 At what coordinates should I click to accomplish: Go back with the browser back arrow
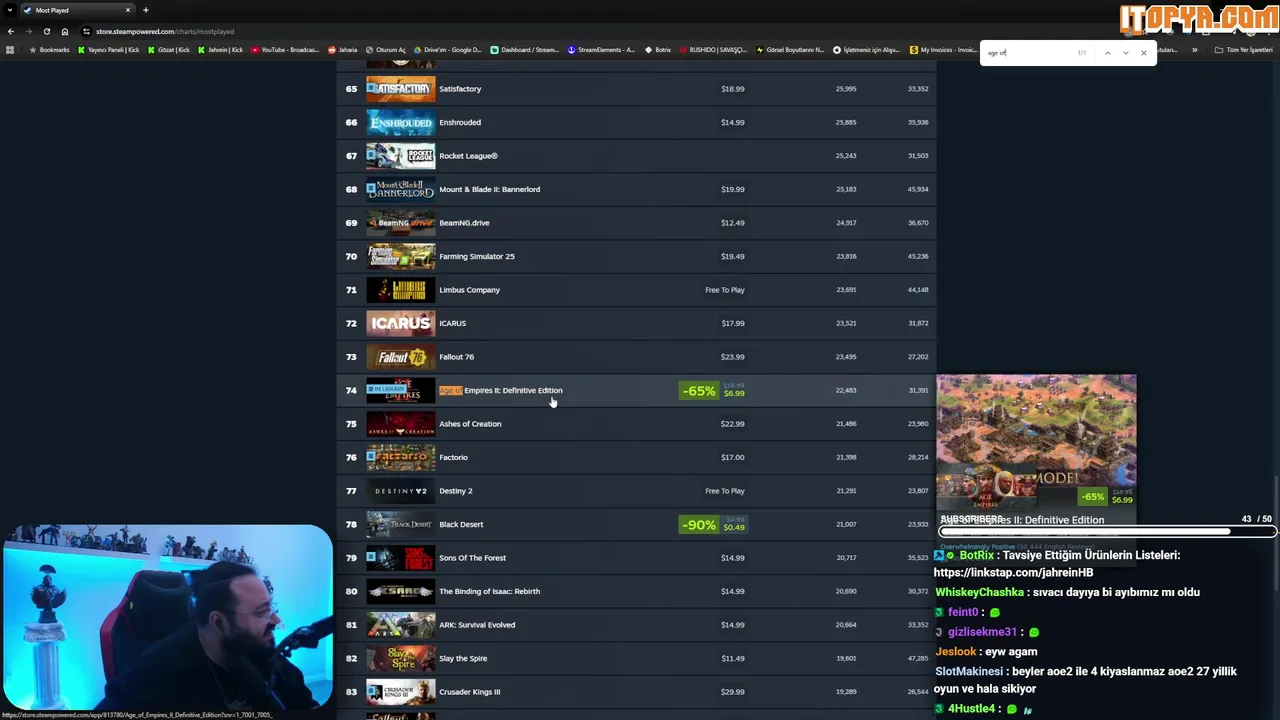[11, 31]
